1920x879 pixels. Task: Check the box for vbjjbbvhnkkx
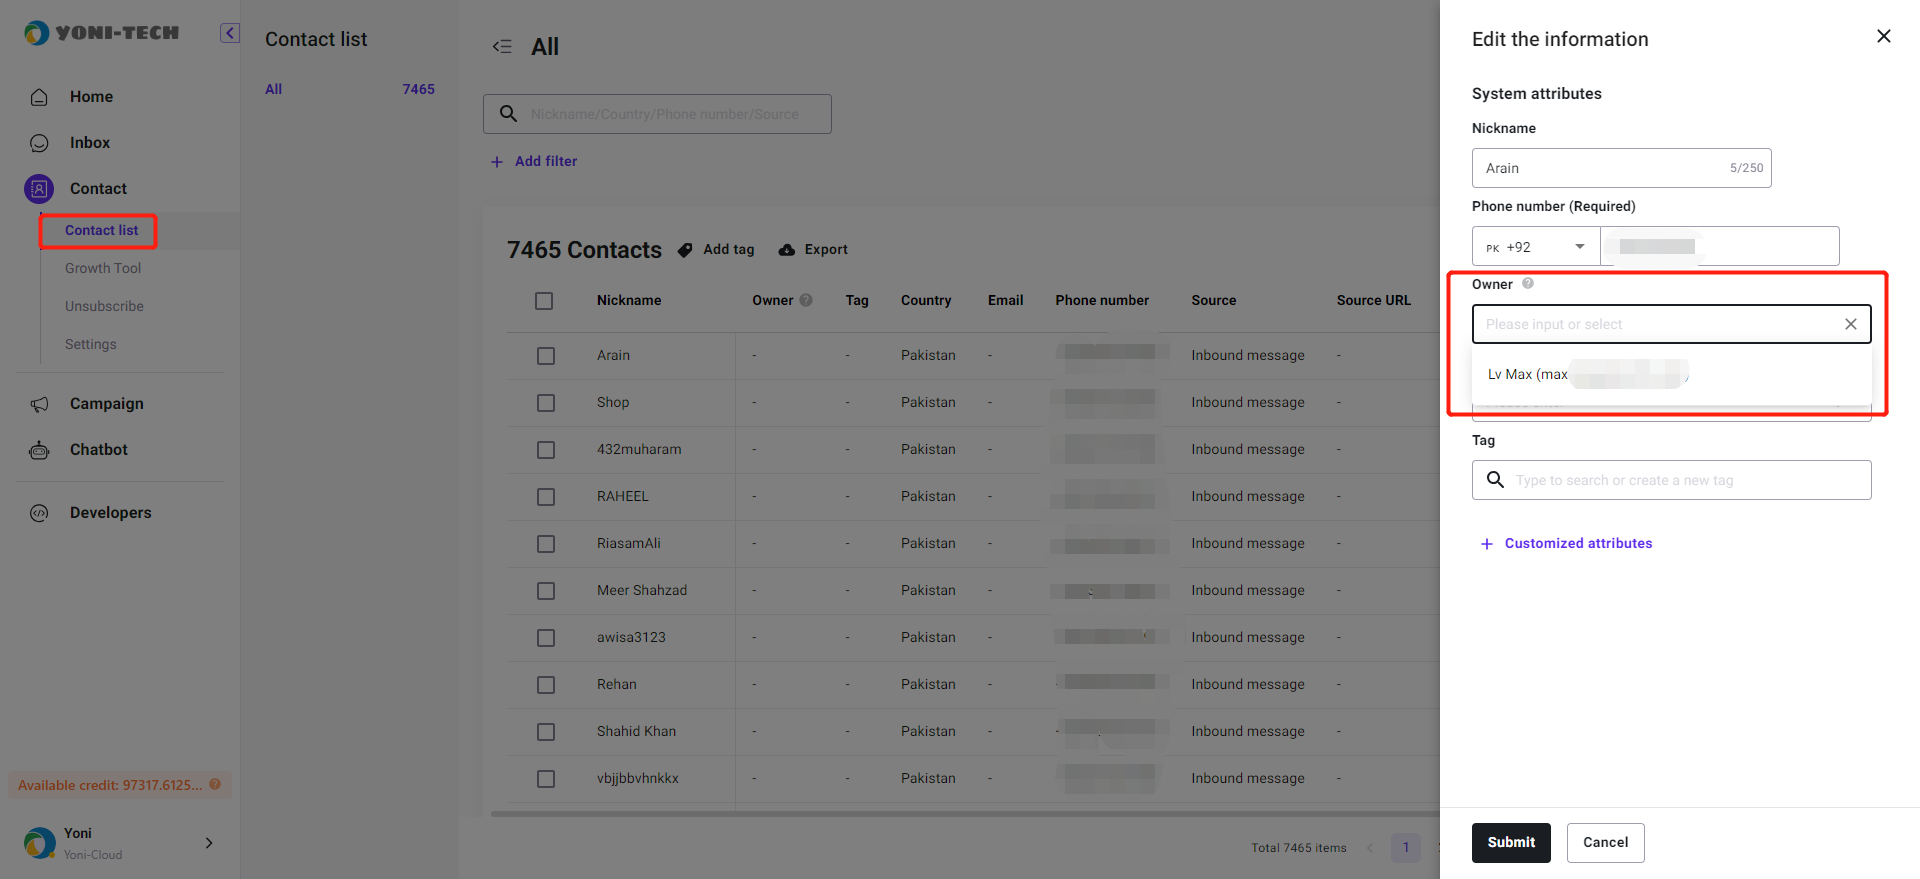tap(546, 779)
